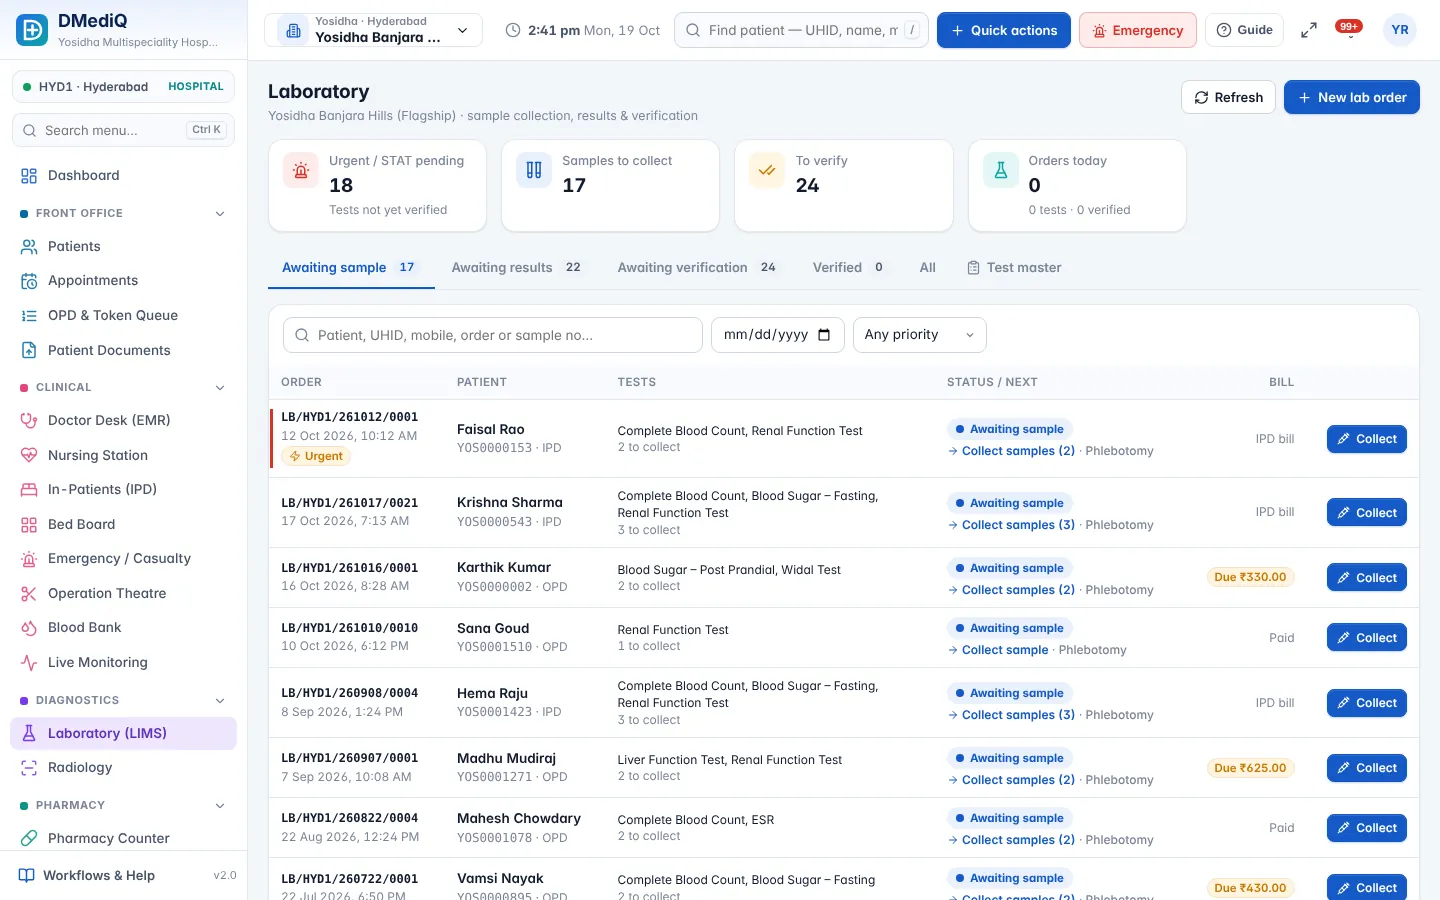The width and height of the screenshot is (1440, 900).
Task: Go to Operation Theatre
Action: [123, 593]
